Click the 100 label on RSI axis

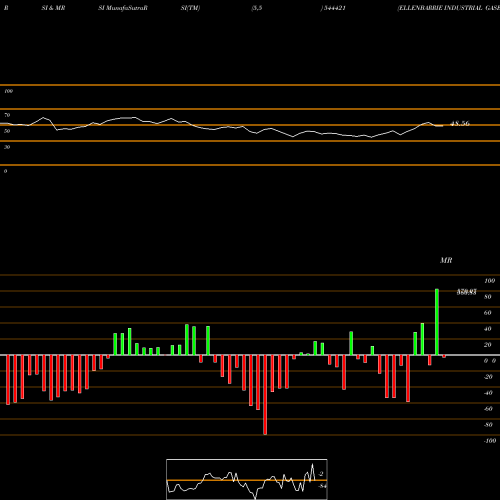pyautogui.click(x=8, y=91)
